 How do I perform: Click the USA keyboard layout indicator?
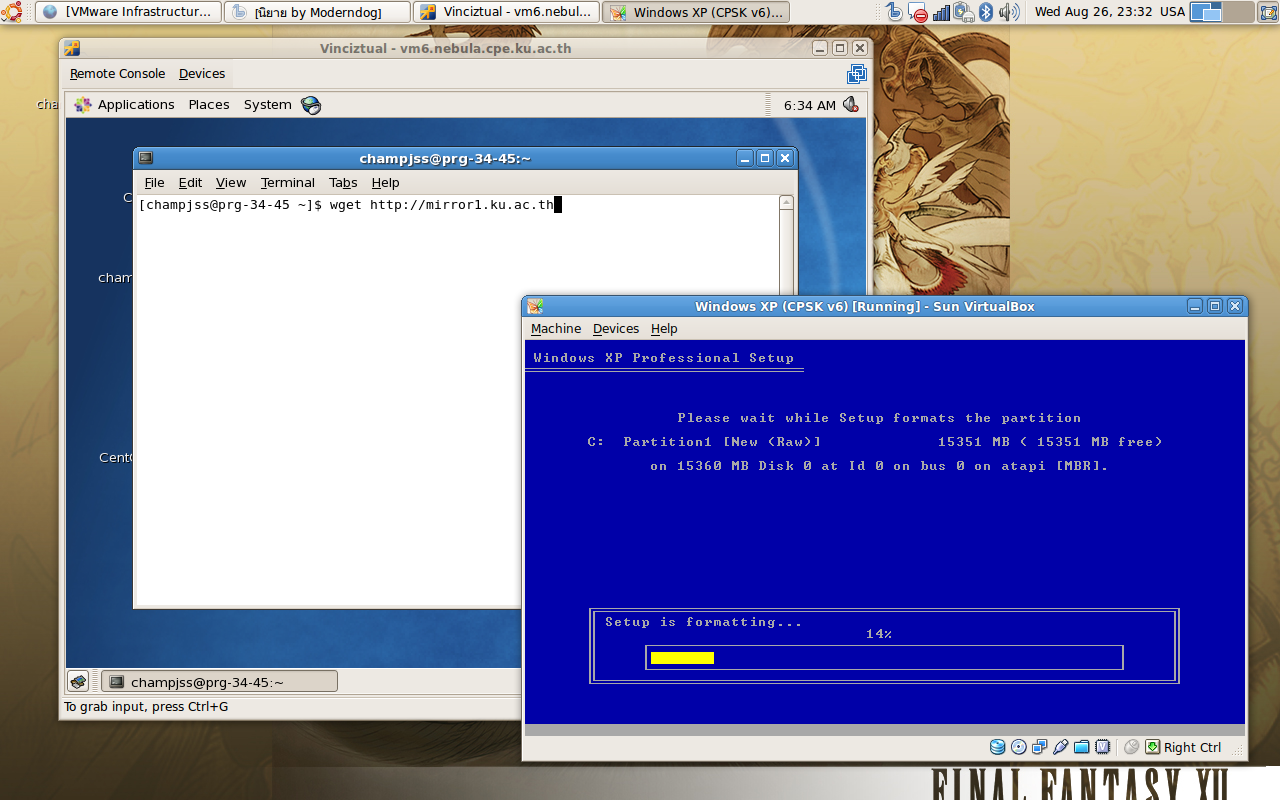coord(1172,12)
